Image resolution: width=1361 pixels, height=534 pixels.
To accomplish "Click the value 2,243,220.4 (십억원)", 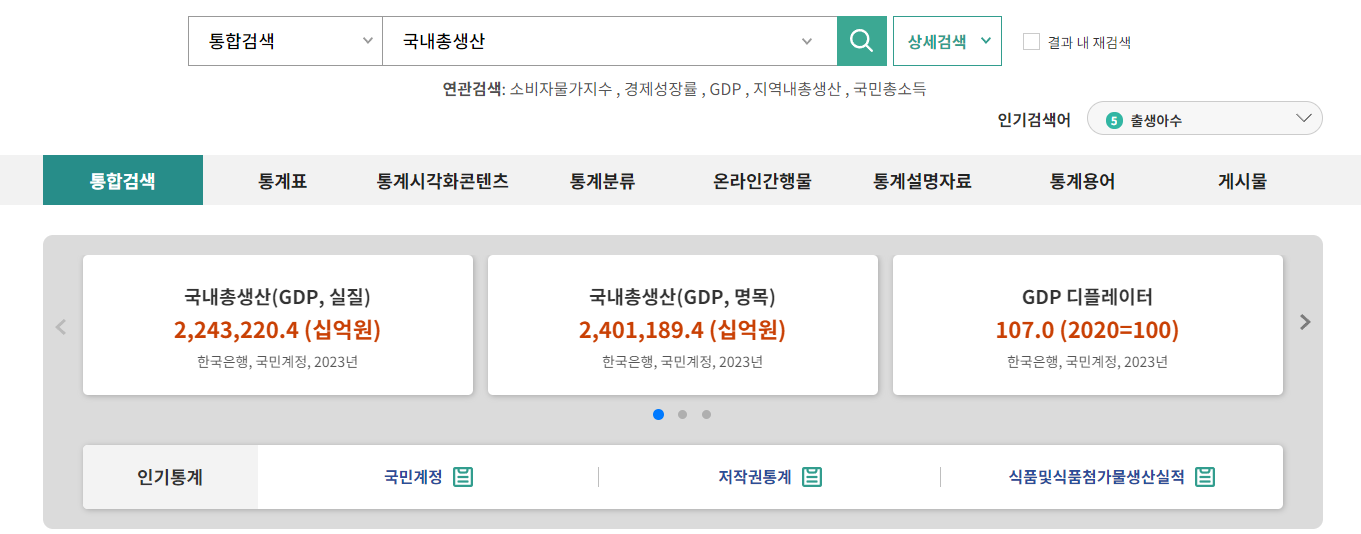I will coord(278,330).
